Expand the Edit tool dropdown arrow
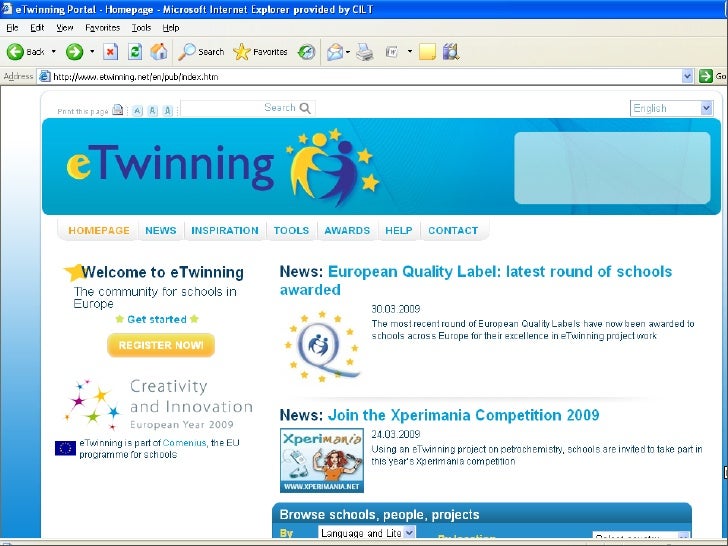The width and height of the screenshot is (728, 546). pos(410,52)
